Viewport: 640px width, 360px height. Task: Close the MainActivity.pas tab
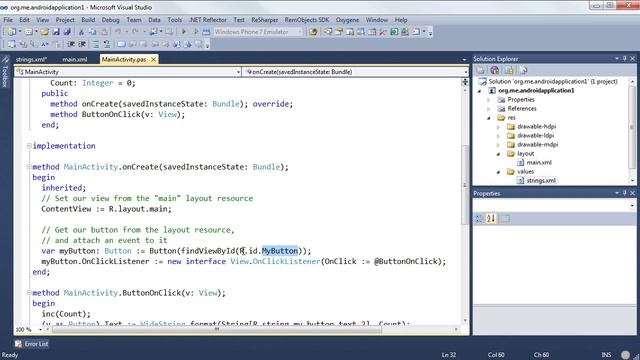153,60
